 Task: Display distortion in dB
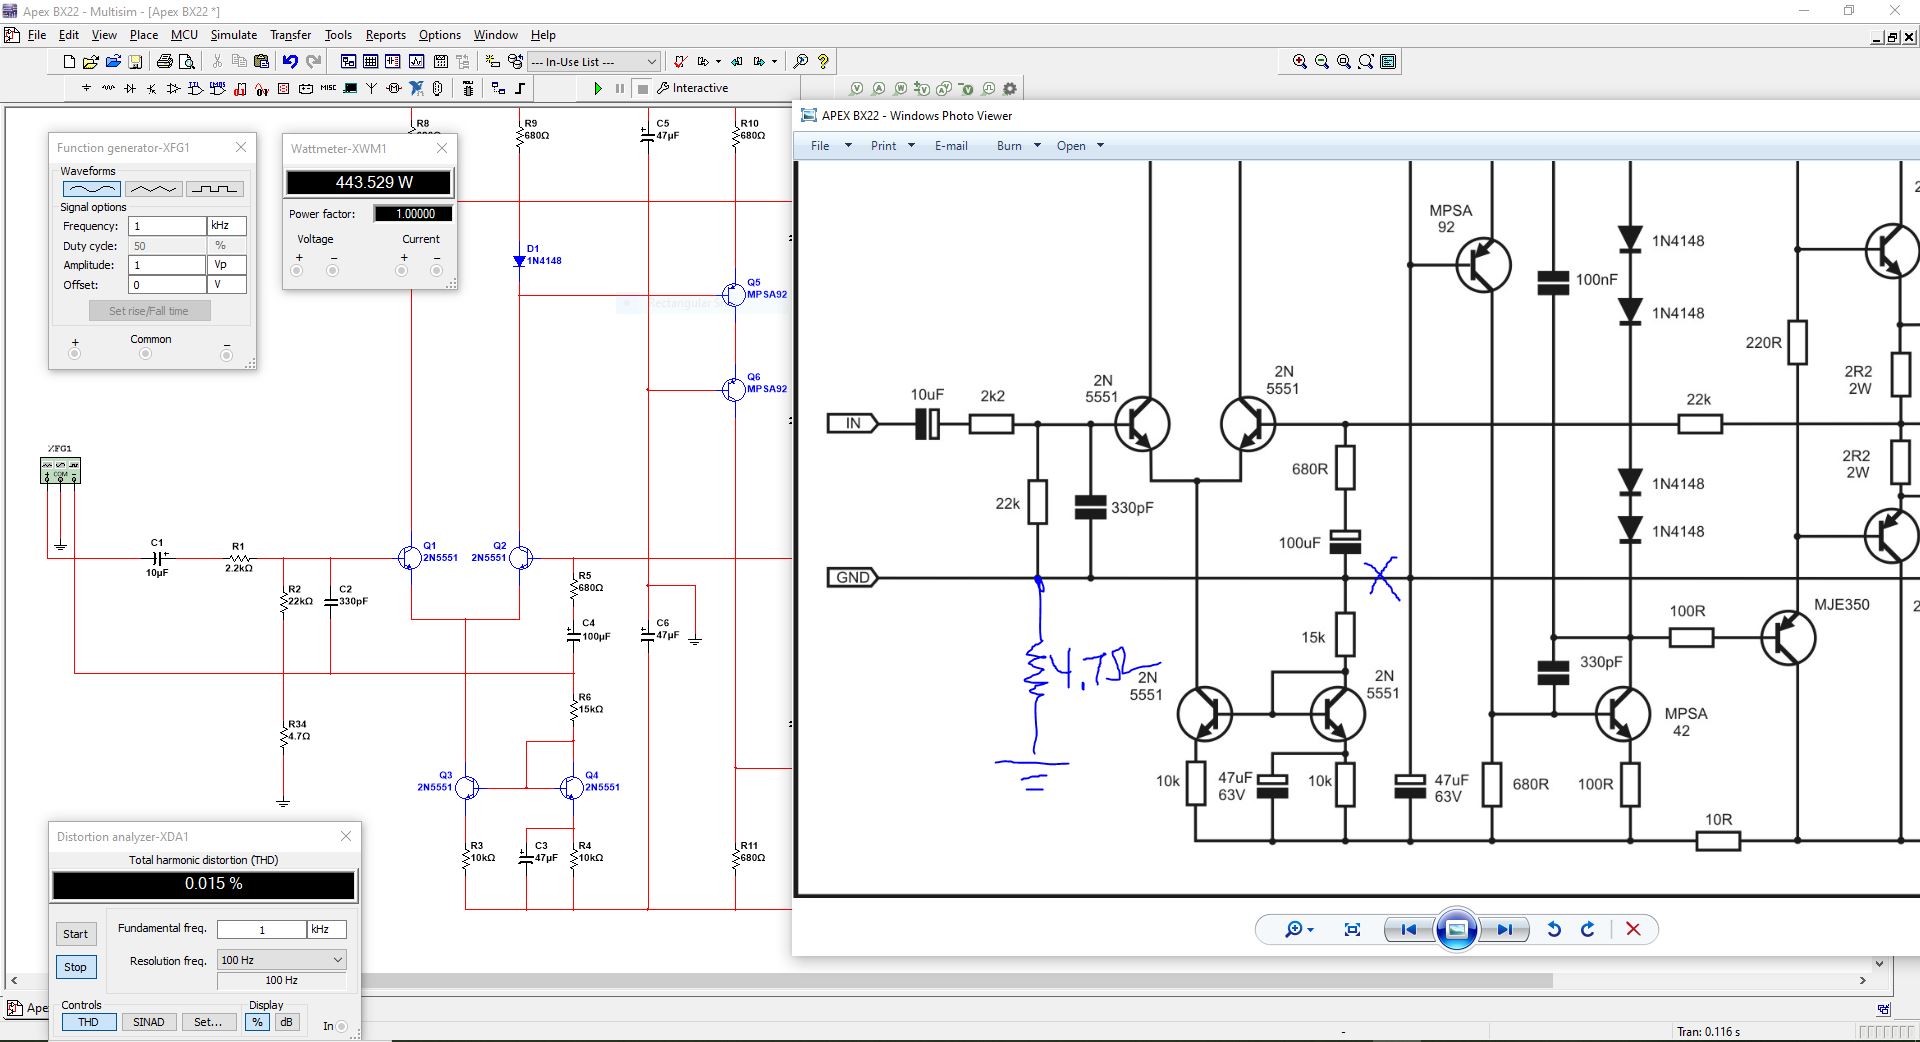tap(286, 1022)
